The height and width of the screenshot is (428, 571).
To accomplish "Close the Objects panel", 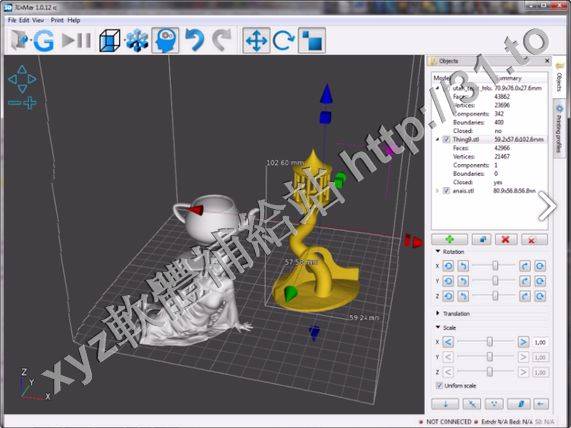I will [547, 61].
